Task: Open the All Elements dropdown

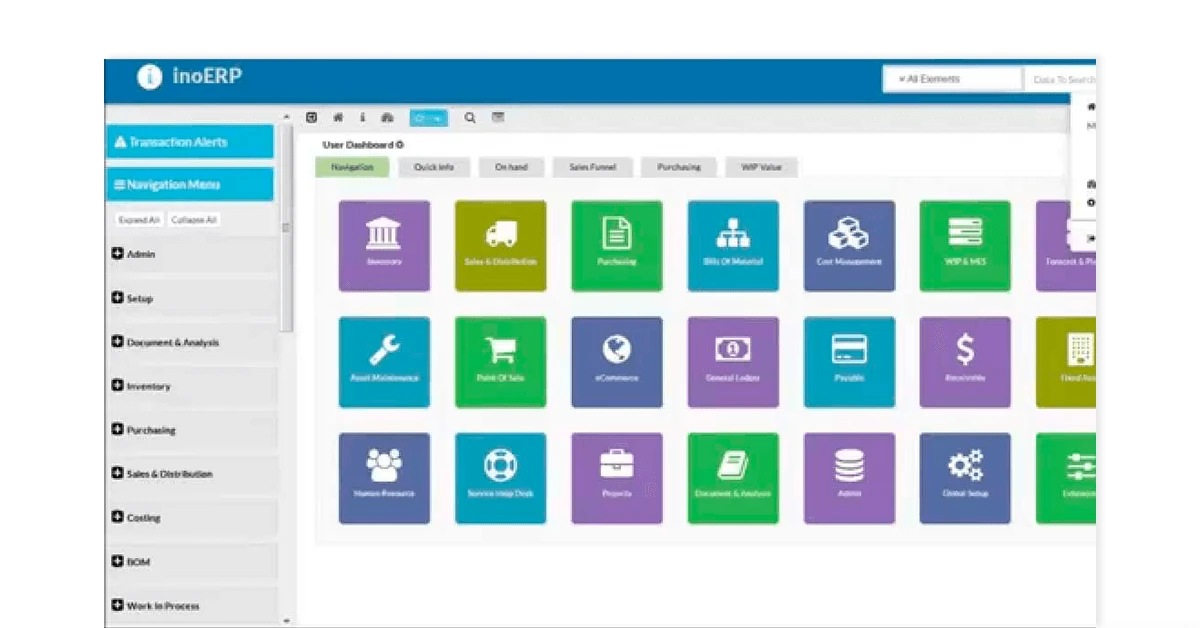Action: click(x=951, y=78)
